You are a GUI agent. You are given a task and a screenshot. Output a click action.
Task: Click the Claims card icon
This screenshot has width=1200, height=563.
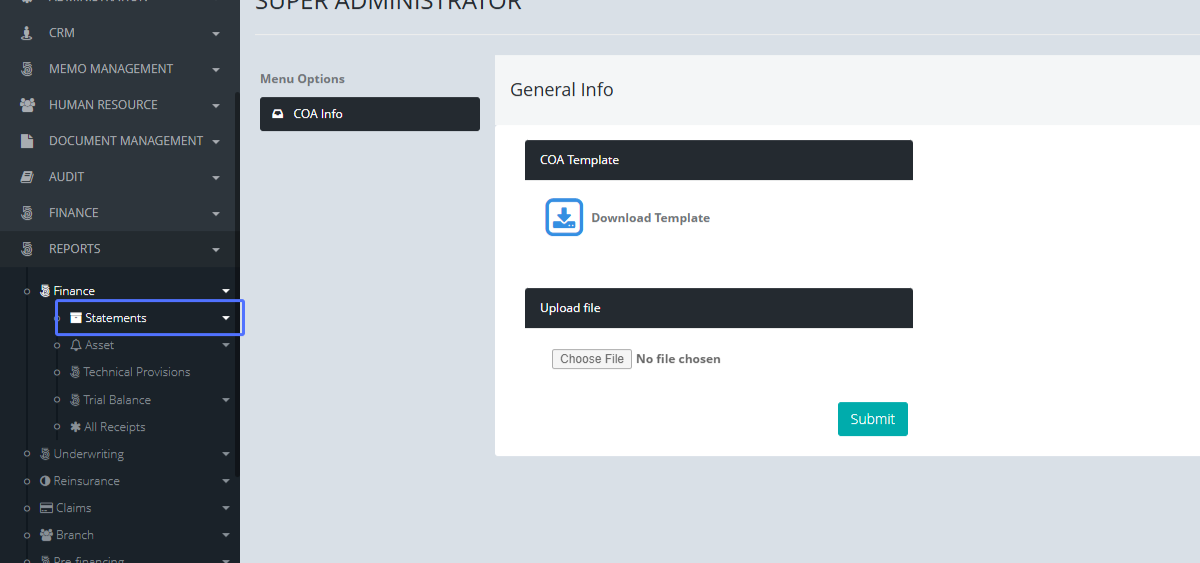click(x=45, y=508)
